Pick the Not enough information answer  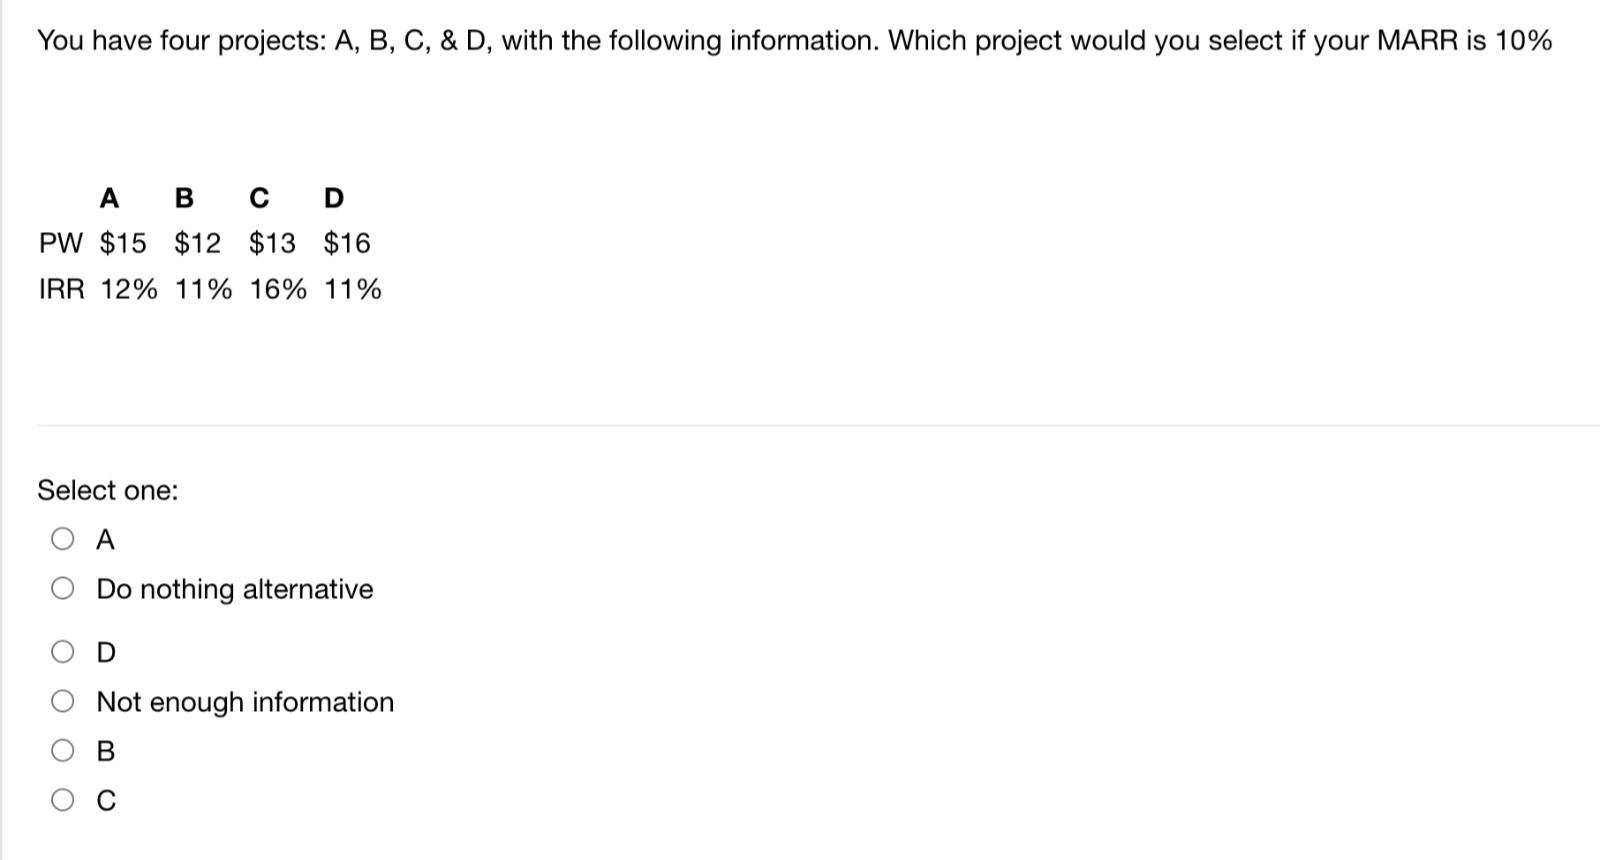[x=62, y=701]
